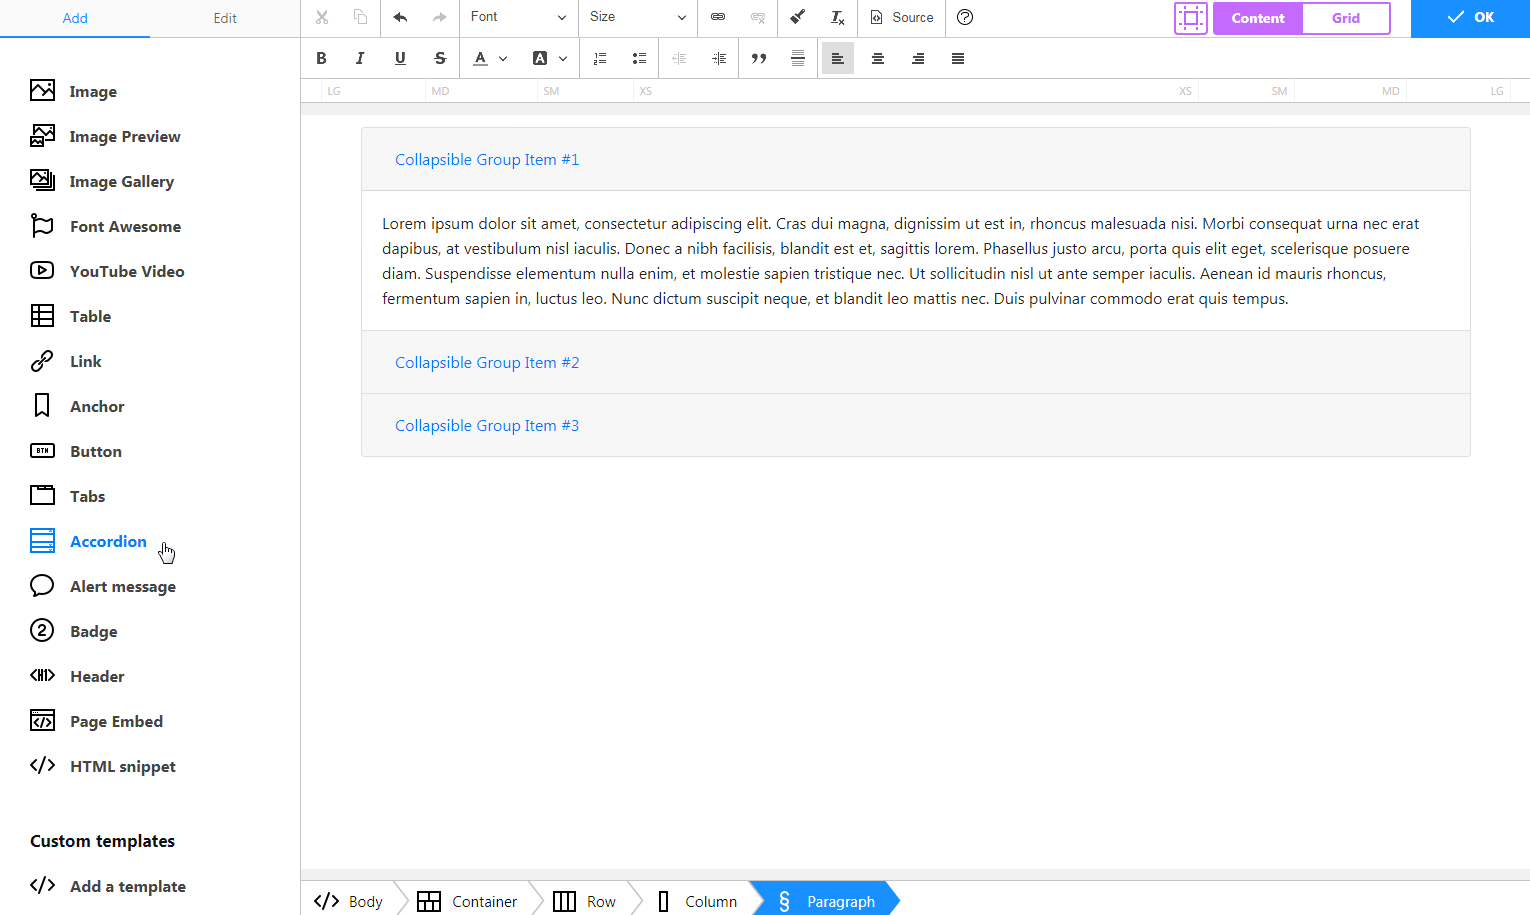Image resolution: width=1530 pixels, height=915 pixels.
Task: Toggle justified text alignment
Action: click(x=958, y=58)
